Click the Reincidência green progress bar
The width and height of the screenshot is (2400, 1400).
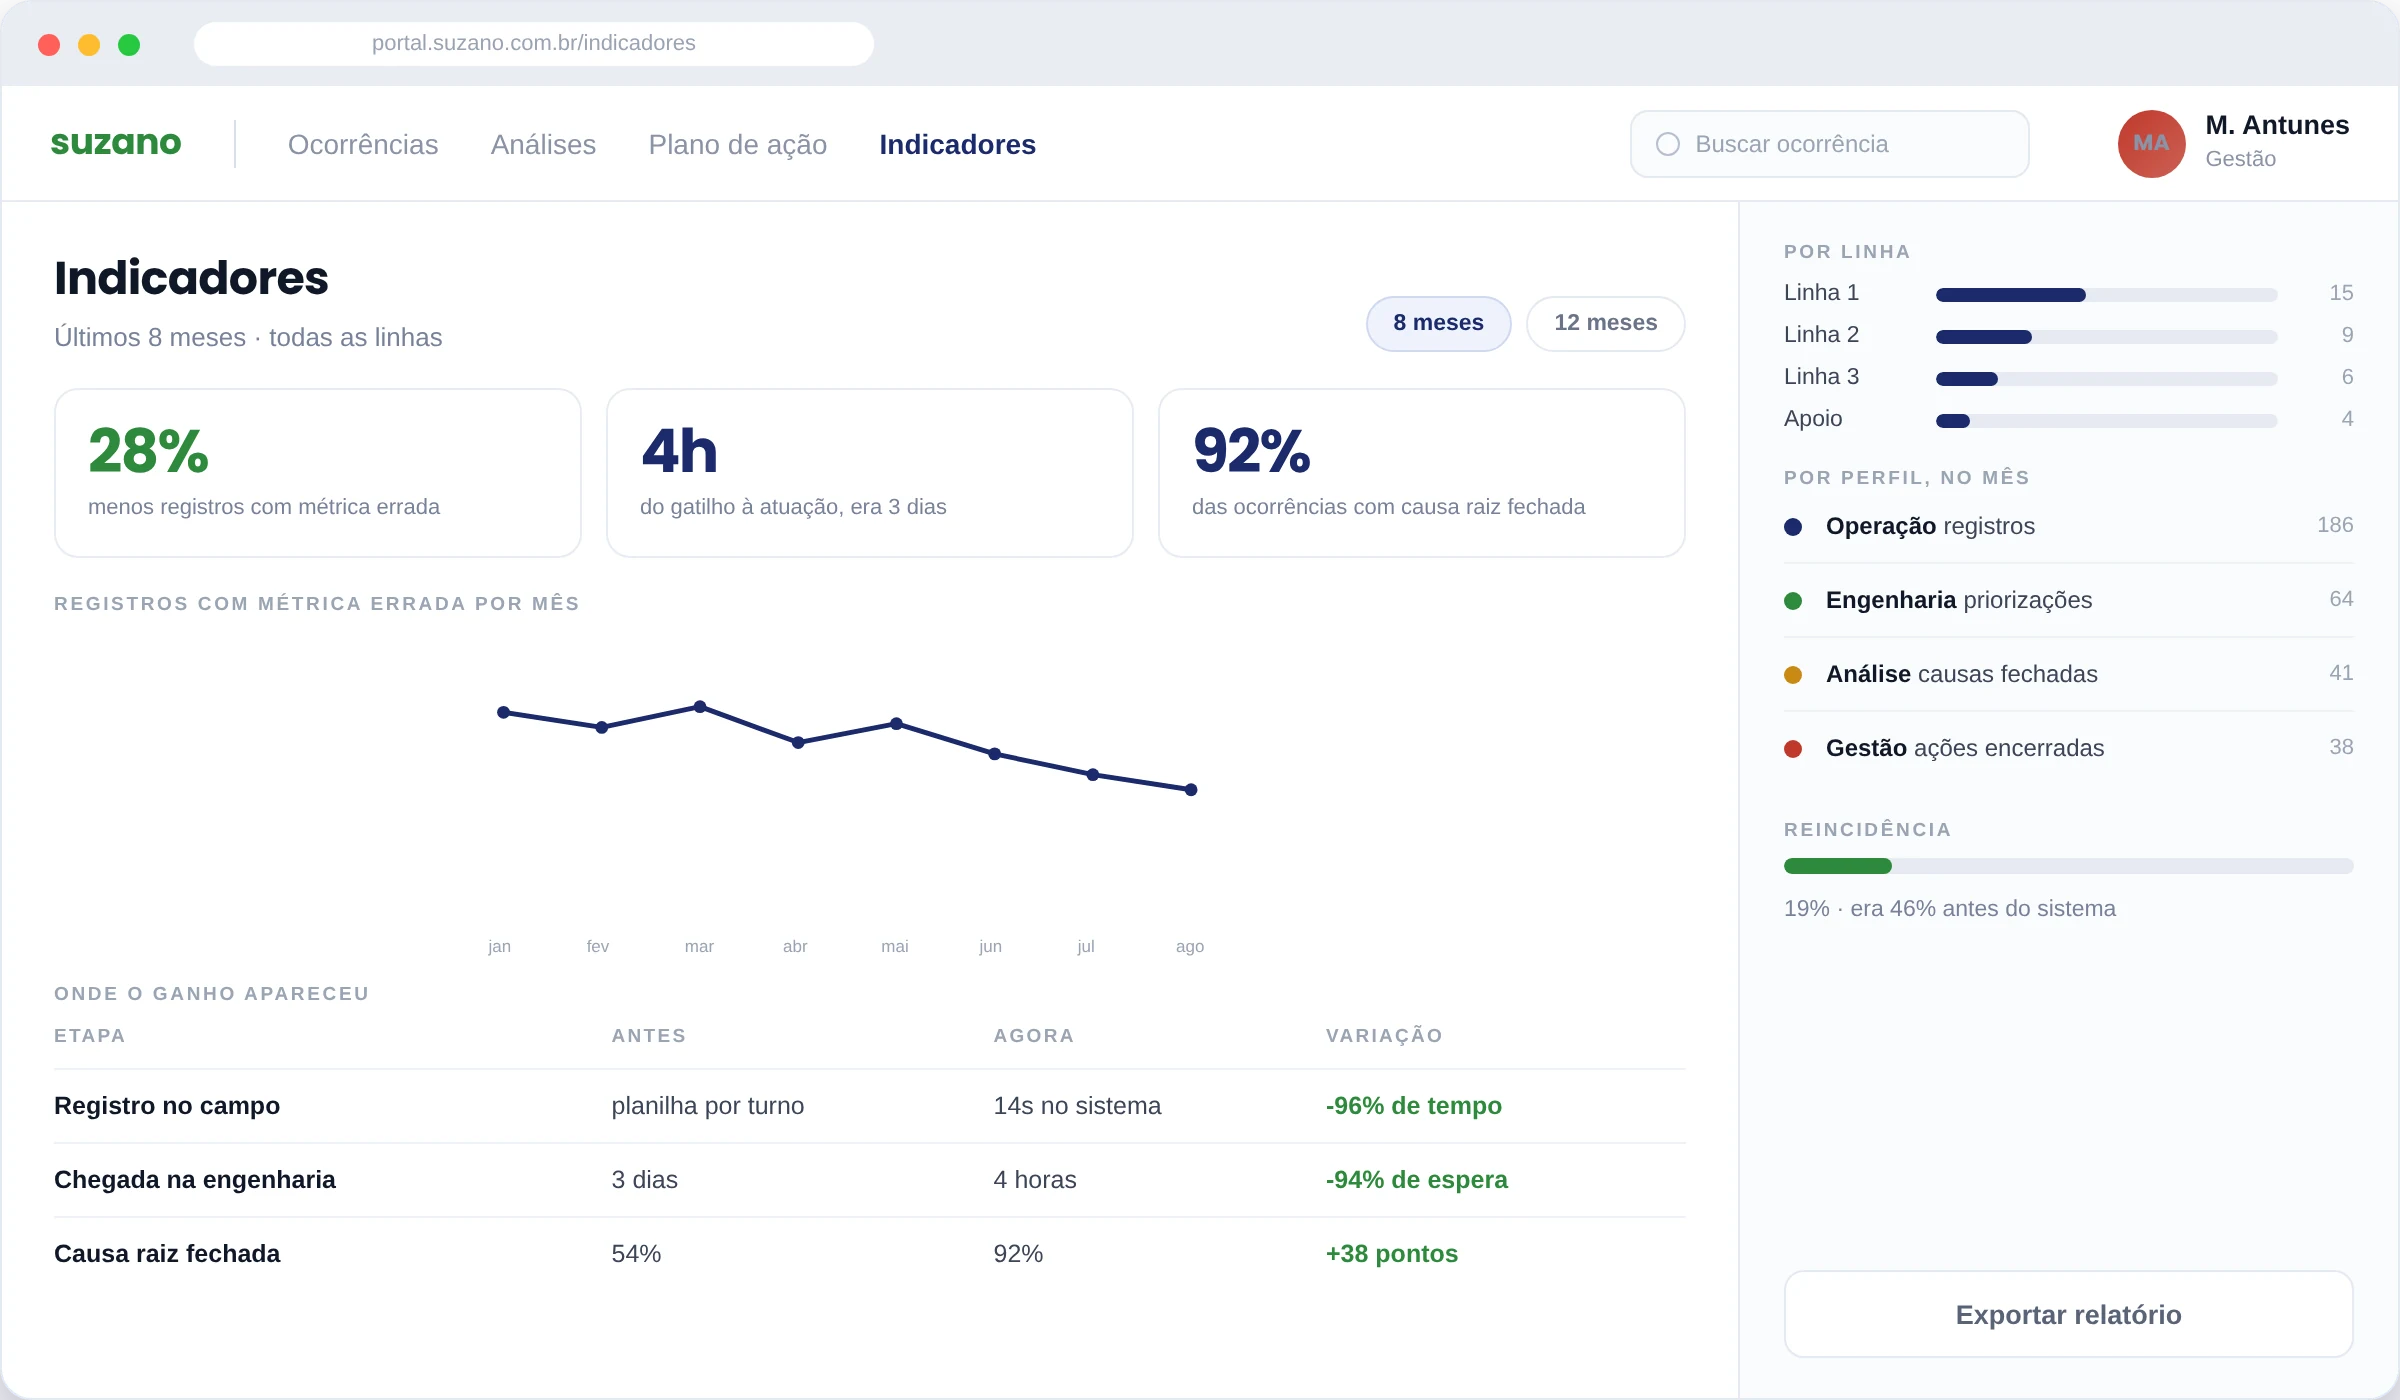(x=1837, y=866)
